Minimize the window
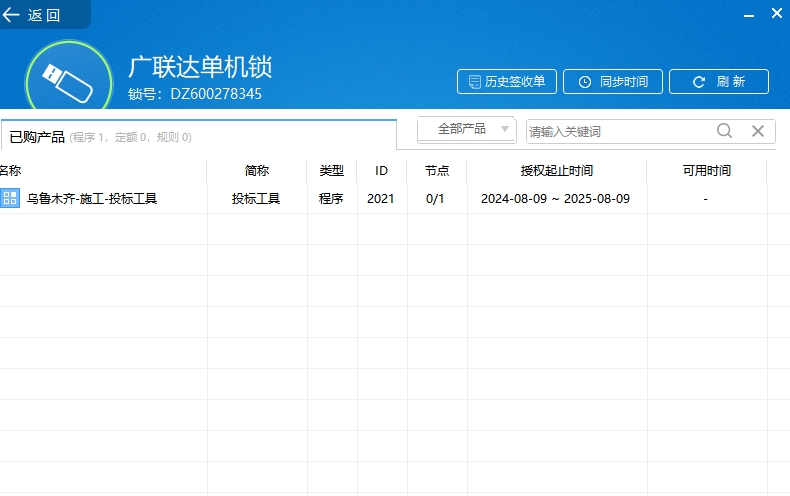The height and width of the screenshot is (496, 790). [749, 15]
